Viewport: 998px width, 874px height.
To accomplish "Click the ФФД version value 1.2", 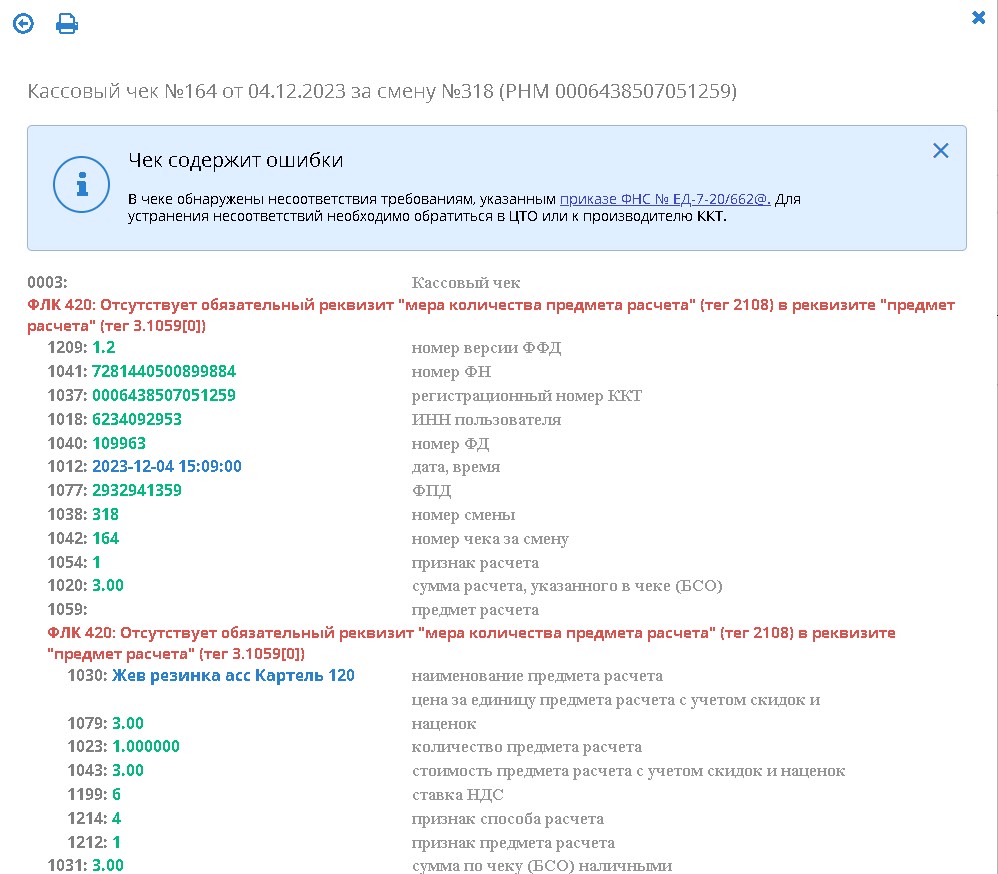I will click(x=104, y=347).
